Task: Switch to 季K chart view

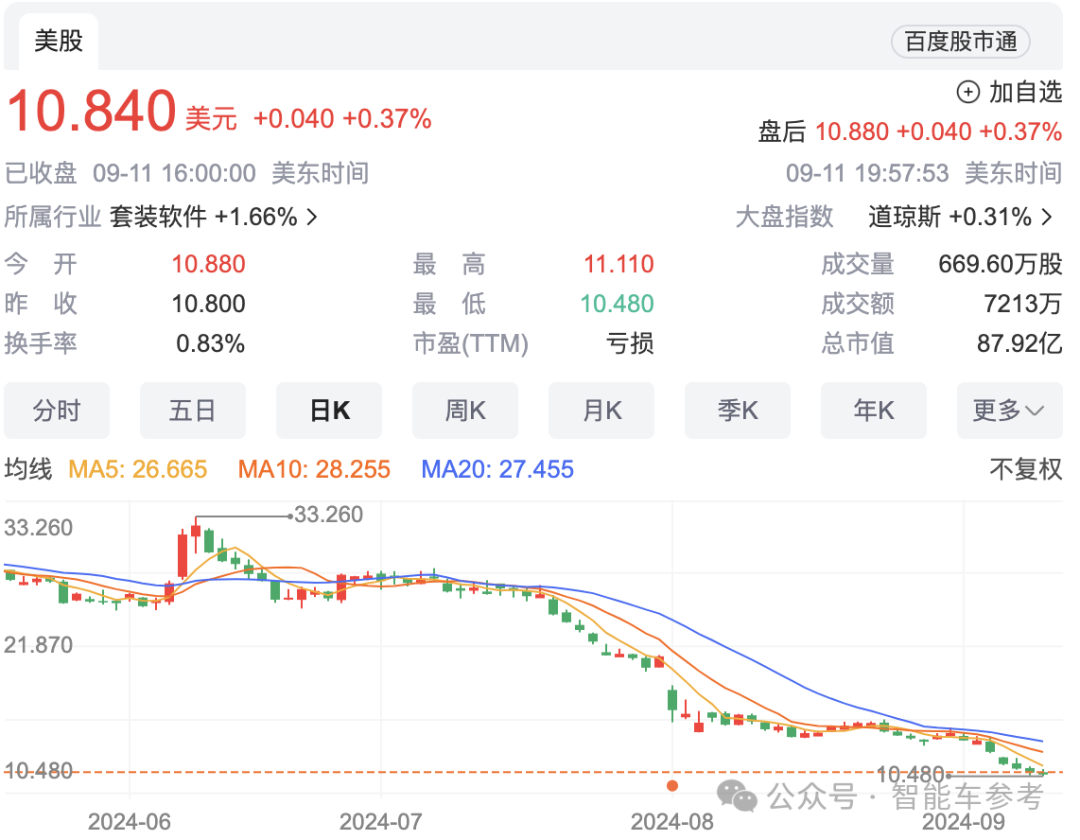Action: [x=737, y=410]
